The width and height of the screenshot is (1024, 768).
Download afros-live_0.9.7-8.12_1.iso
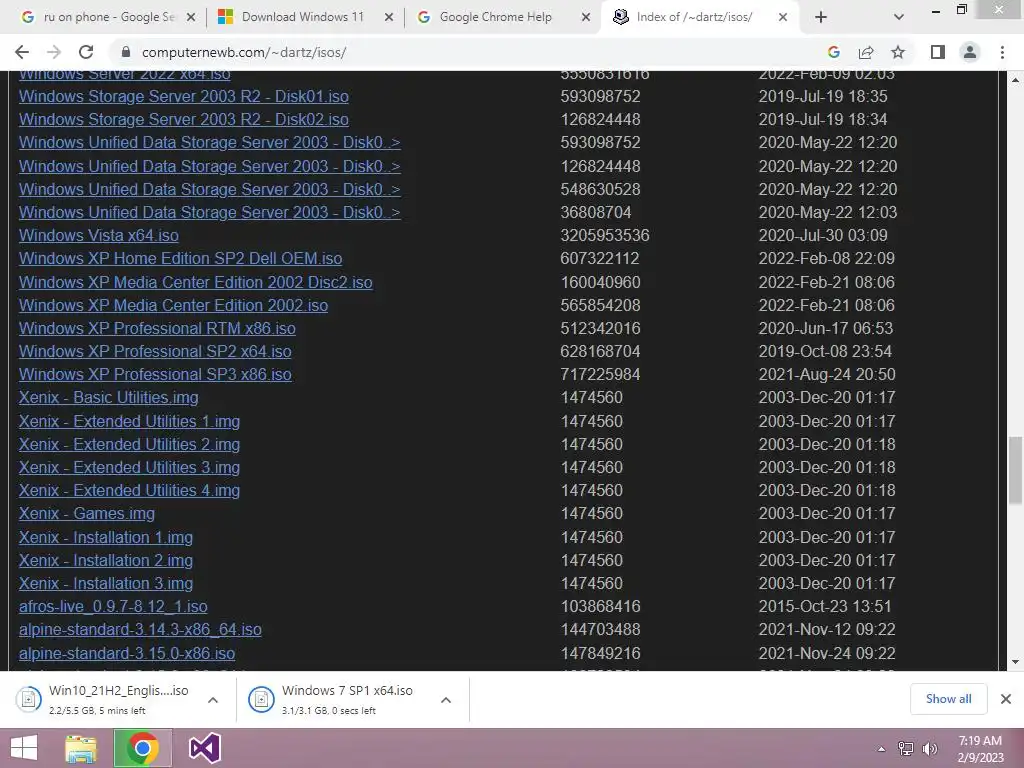(x=113, y=607)
